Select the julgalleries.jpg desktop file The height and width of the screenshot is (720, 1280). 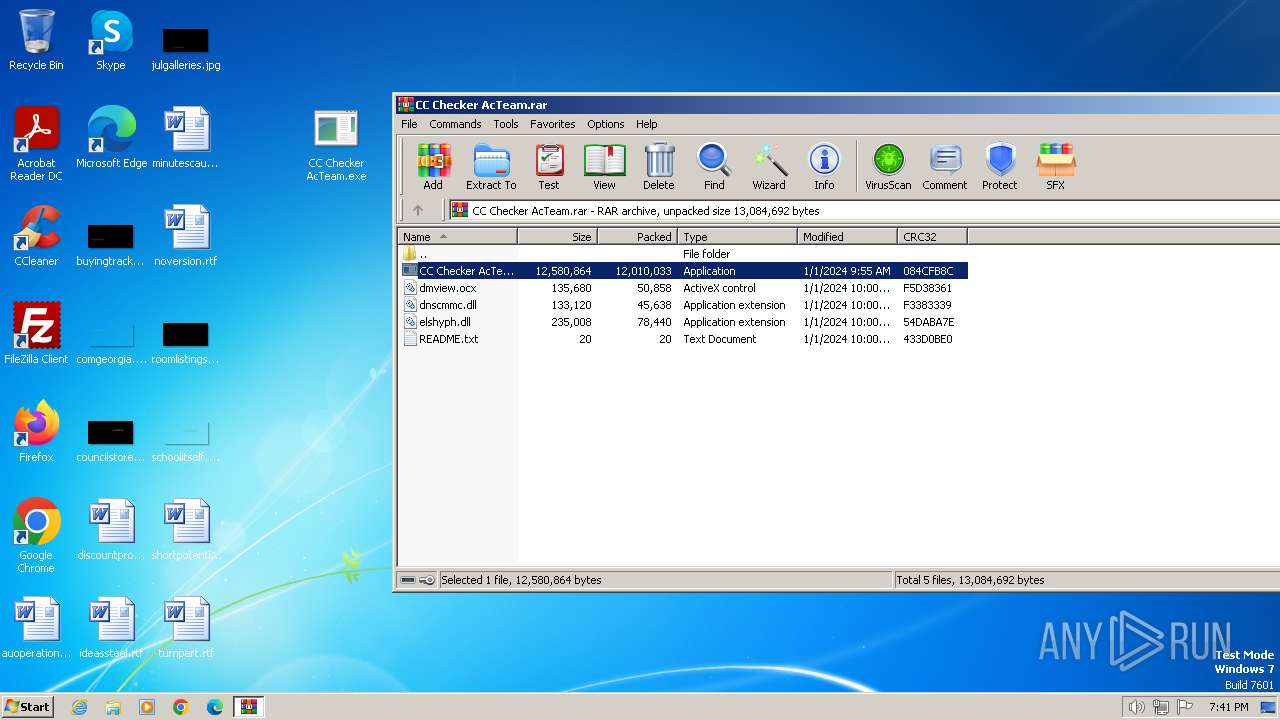pos(186,48)
